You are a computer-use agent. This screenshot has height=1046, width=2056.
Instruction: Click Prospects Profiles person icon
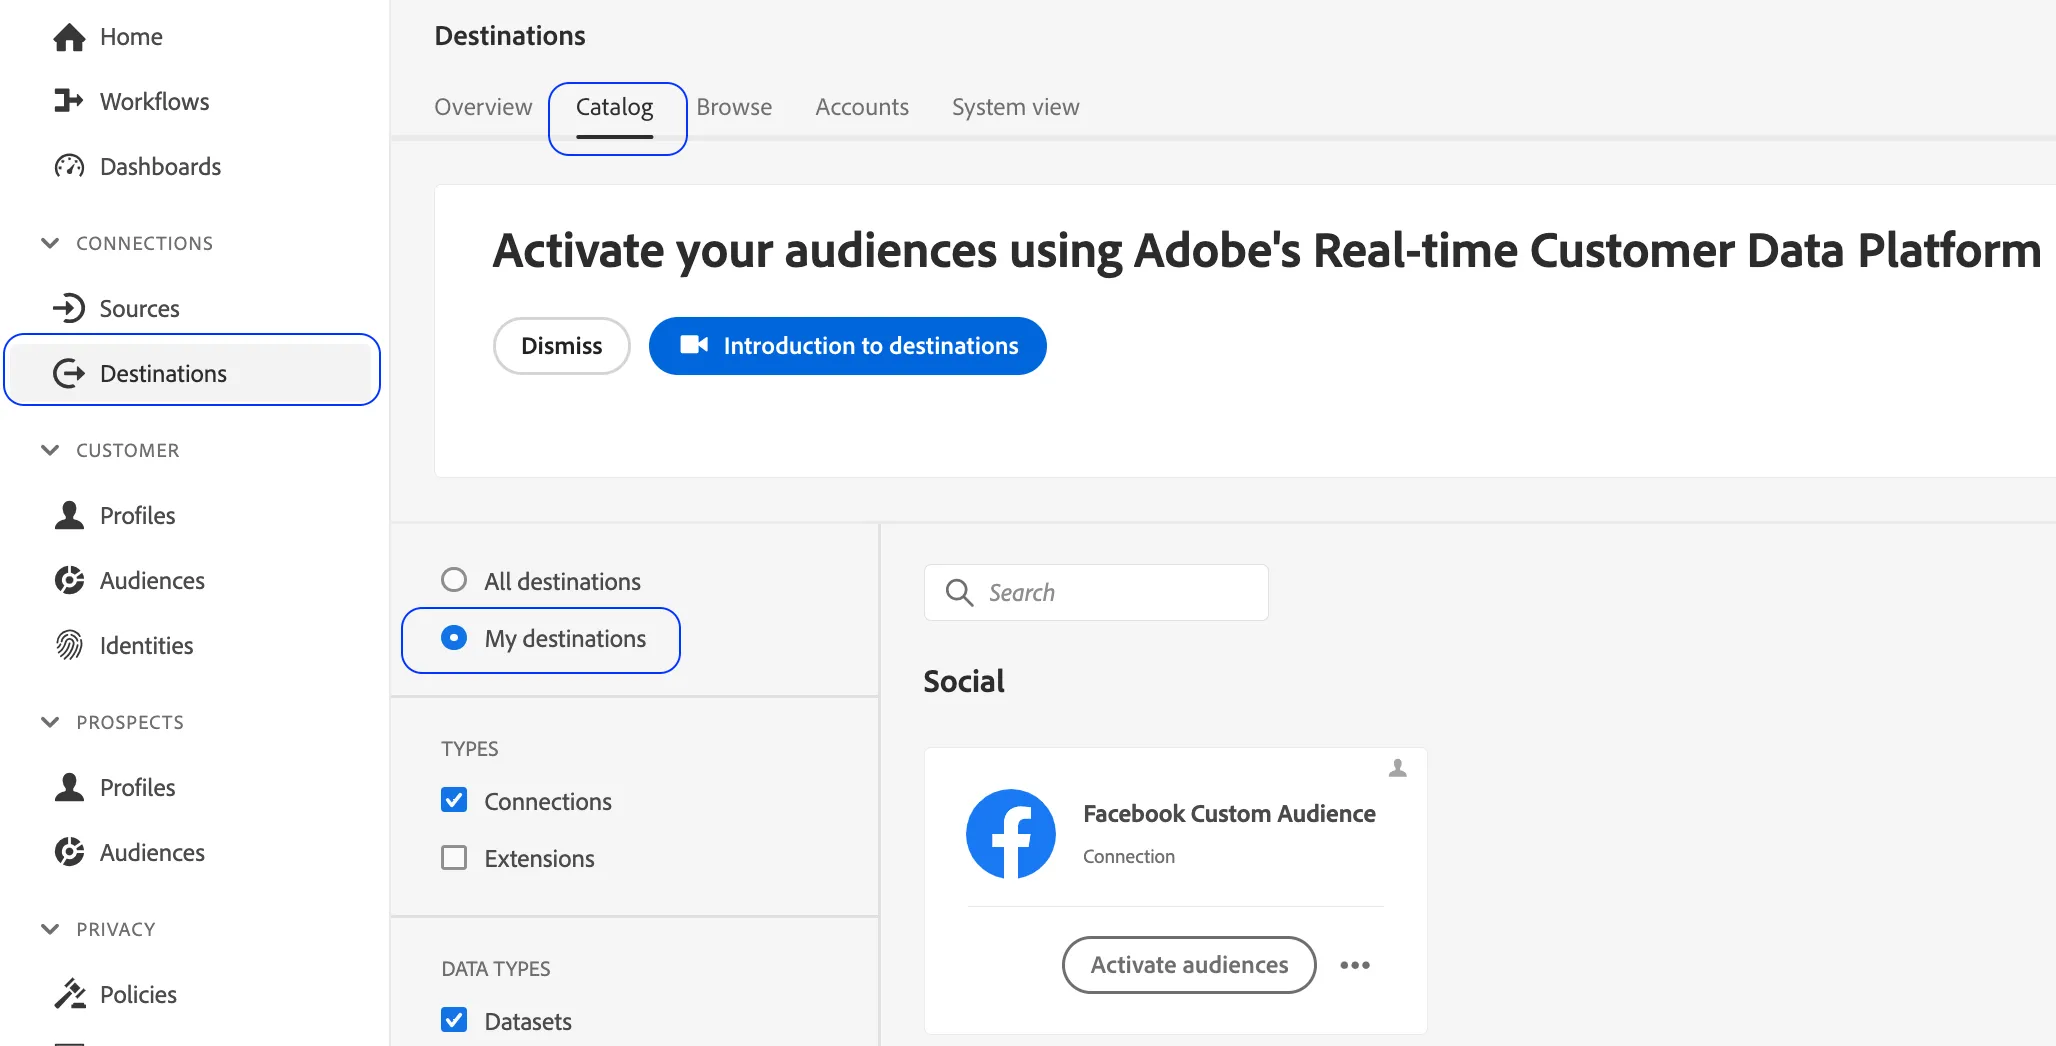[69, 787]
